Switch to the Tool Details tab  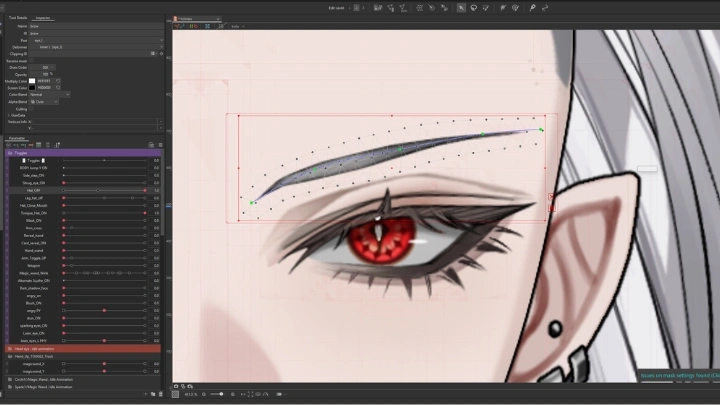click(x=18, y=17)
